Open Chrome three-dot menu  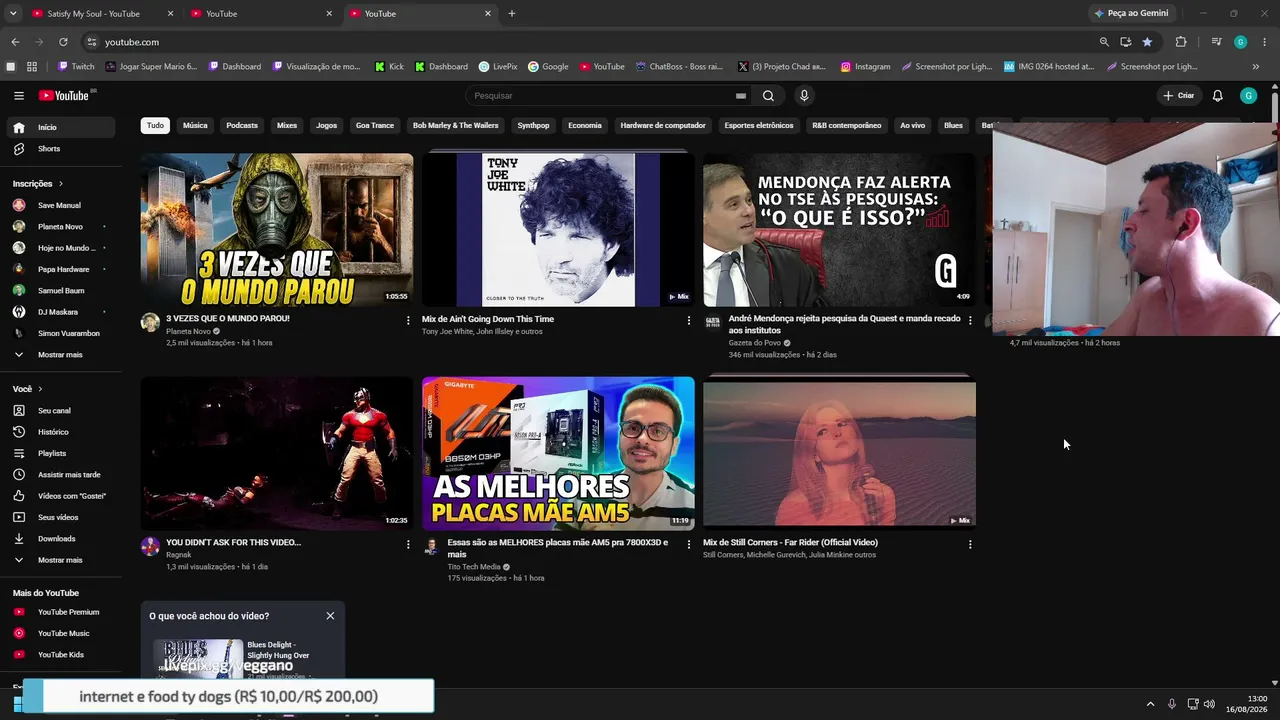coord(1265,42)
